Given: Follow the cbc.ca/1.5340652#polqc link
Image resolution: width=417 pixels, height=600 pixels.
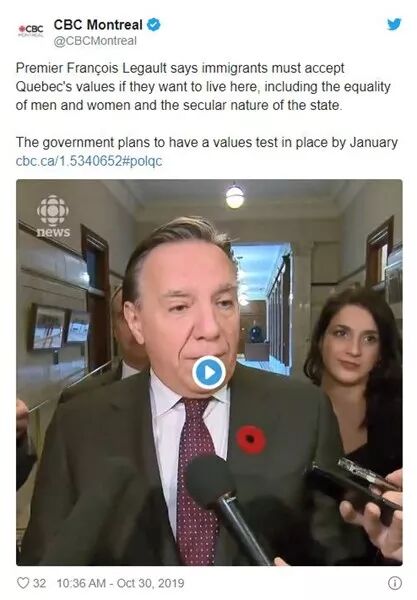Looking at the screenshot, I should click(x=89, y=161).
